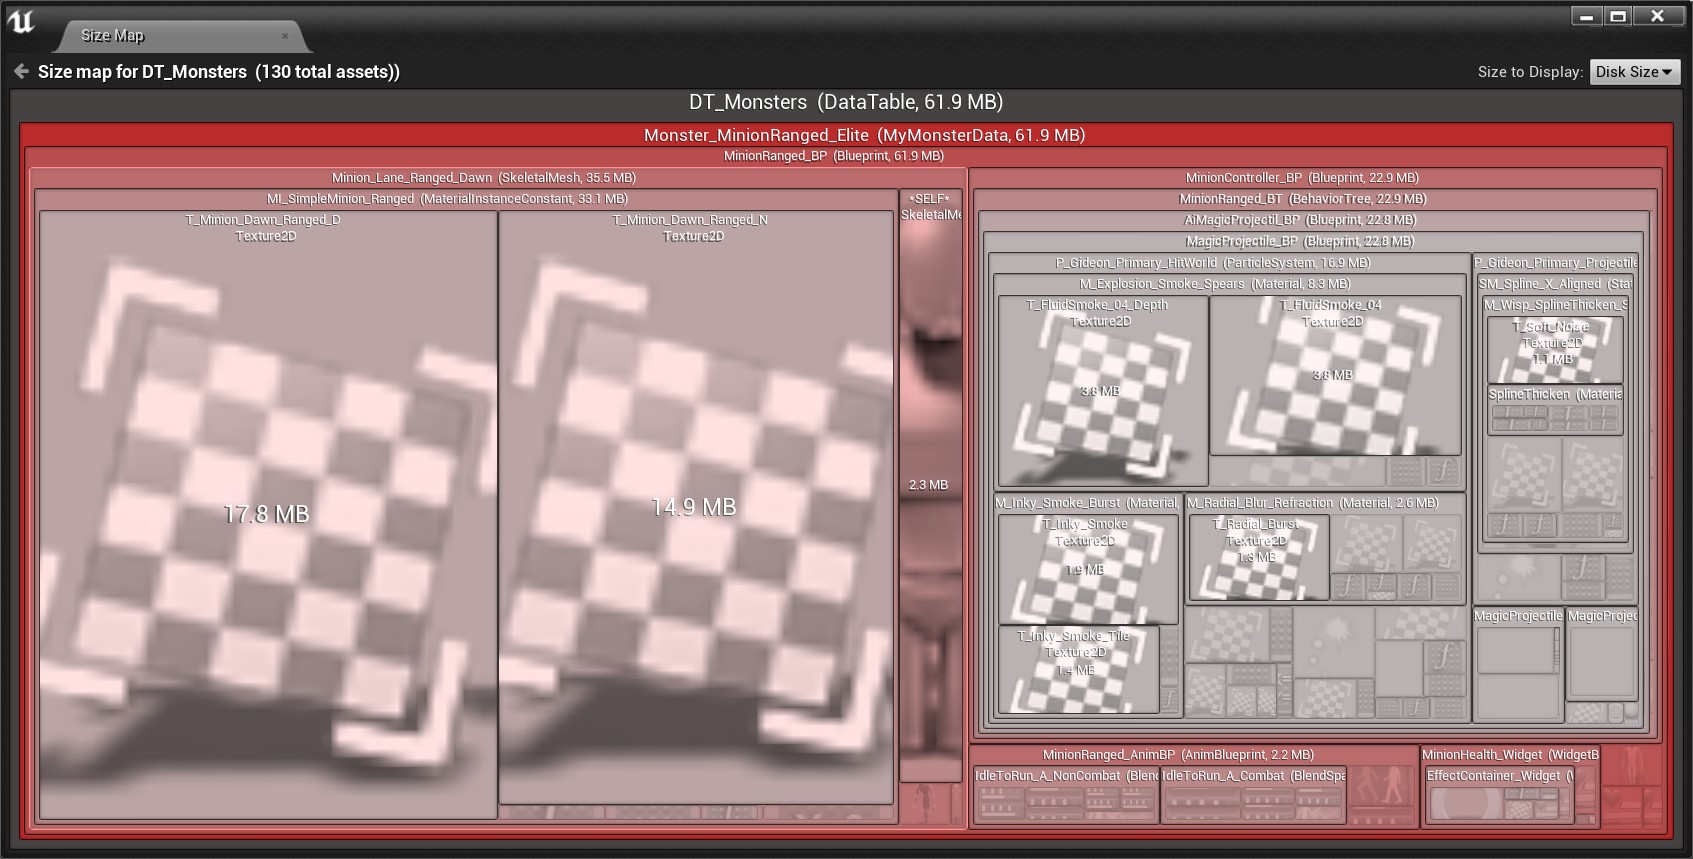Click the 14.9 MB size label
1693x859 pixels.
pyautogui.click(x=694, y=508)
